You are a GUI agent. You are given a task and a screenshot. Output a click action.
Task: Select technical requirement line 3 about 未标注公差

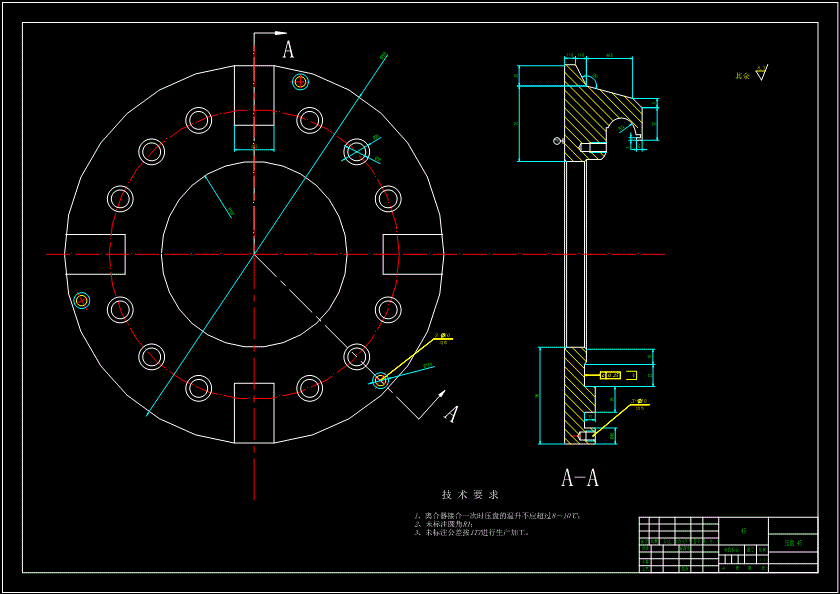(x=471, y=533)
